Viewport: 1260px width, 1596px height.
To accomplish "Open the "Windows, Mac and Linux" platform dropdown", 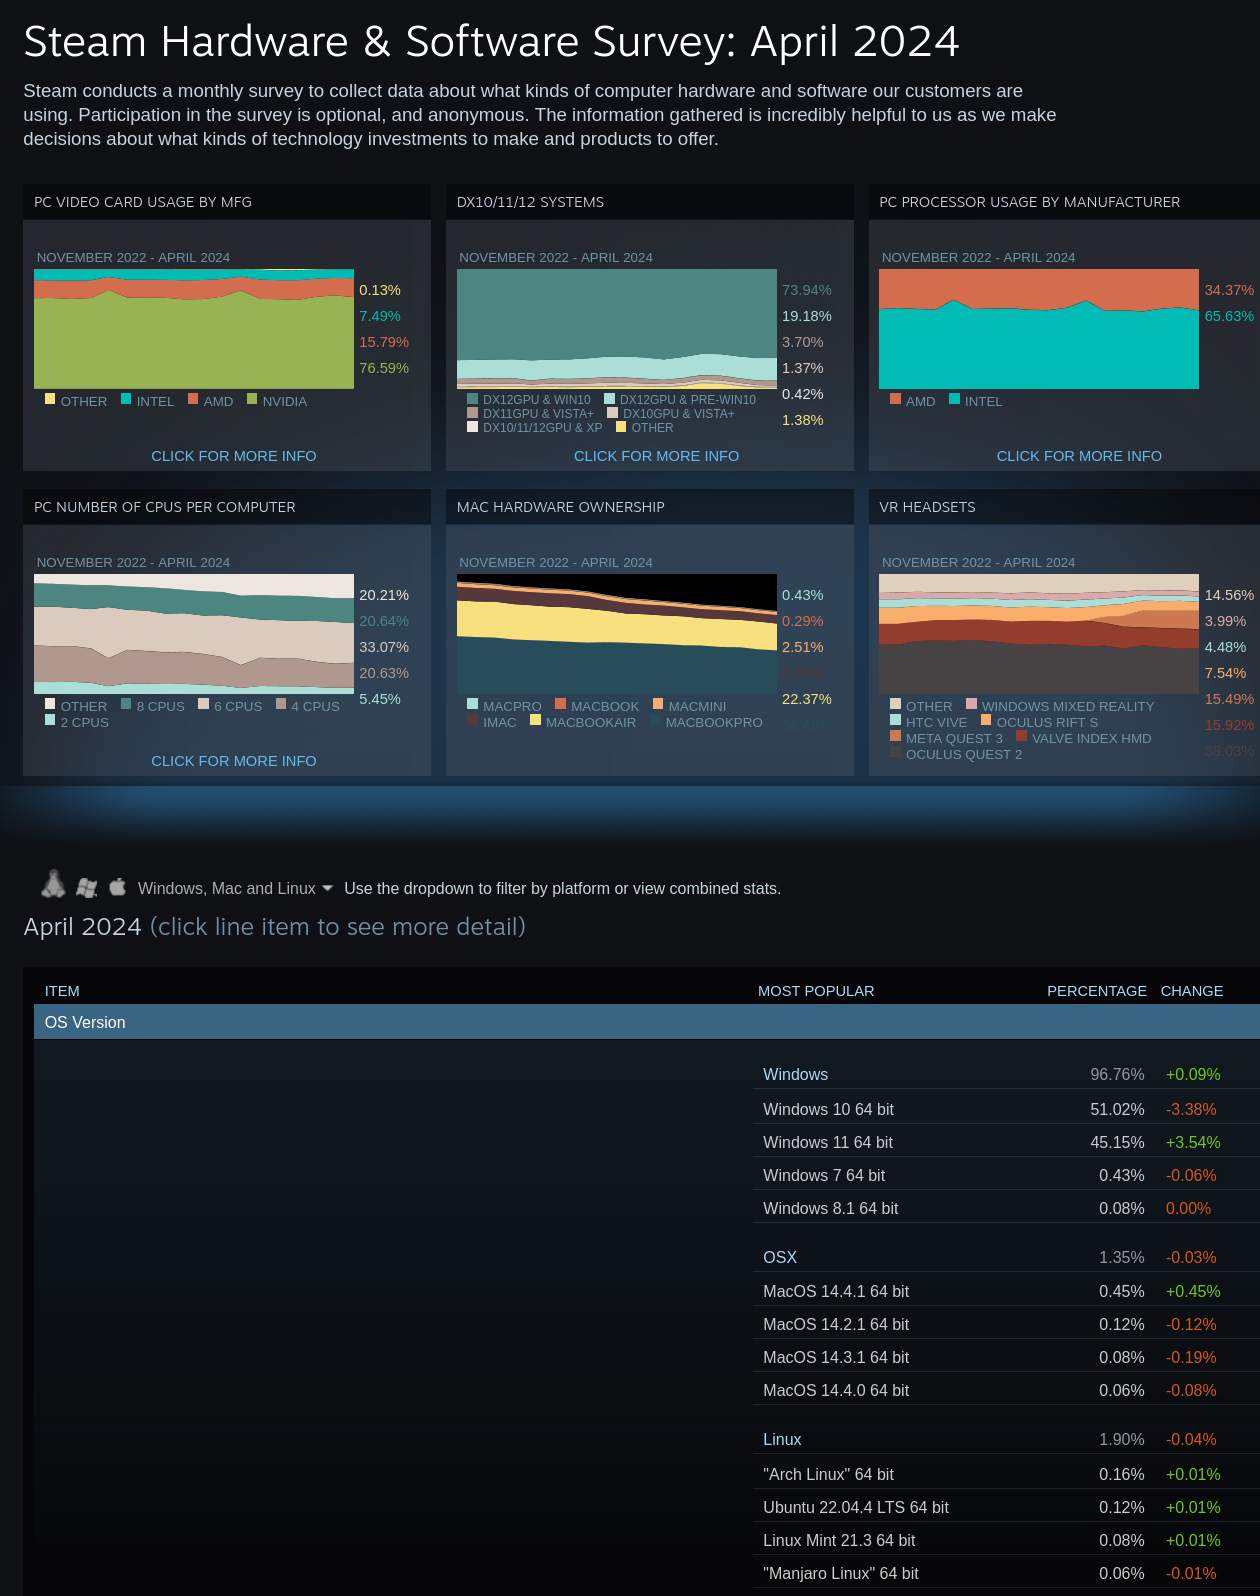I will (235, 888).
